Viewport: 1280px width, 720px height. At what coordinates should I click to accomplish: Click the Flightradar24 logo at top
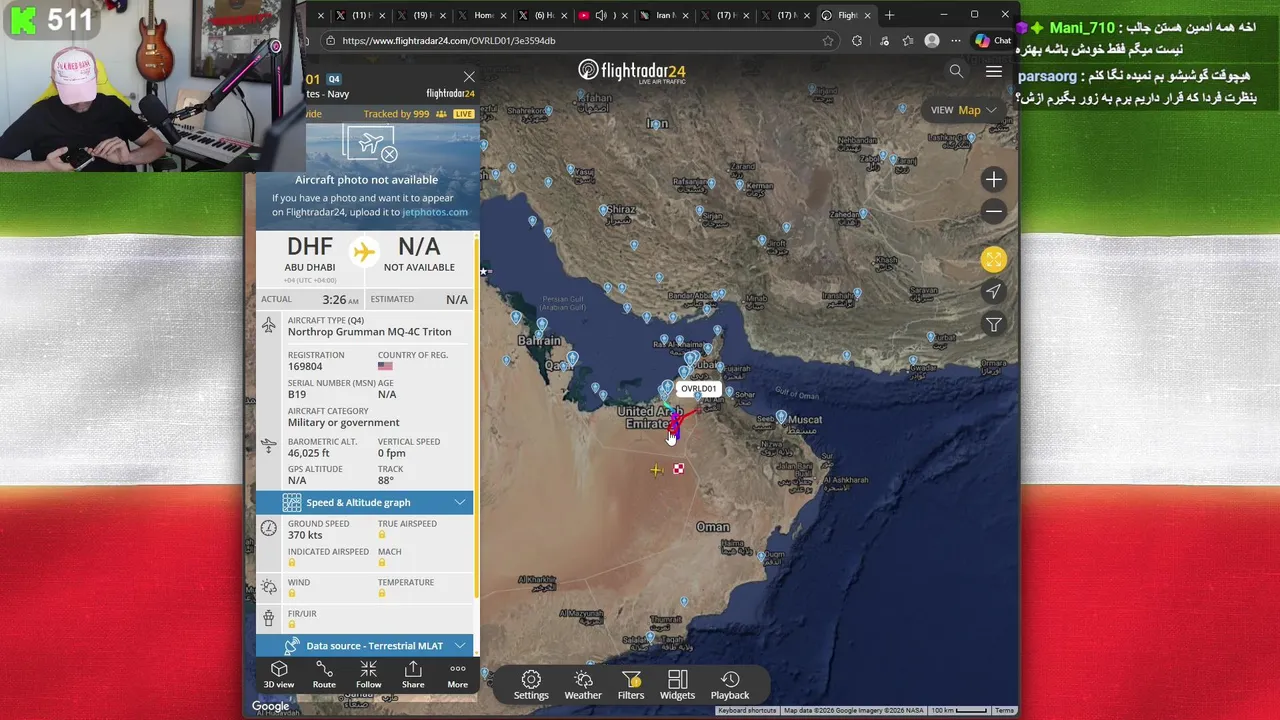tap(632, 71)
